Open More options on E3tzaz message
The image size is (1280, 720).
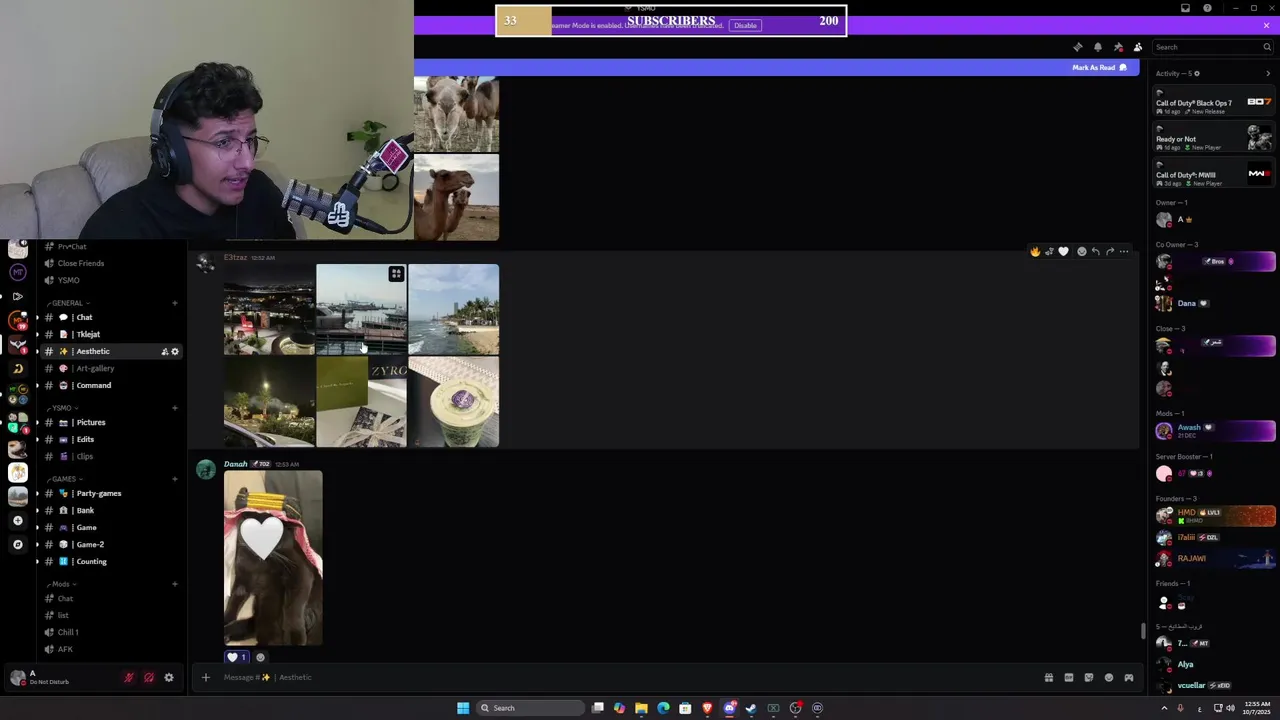click(1124, 252)
